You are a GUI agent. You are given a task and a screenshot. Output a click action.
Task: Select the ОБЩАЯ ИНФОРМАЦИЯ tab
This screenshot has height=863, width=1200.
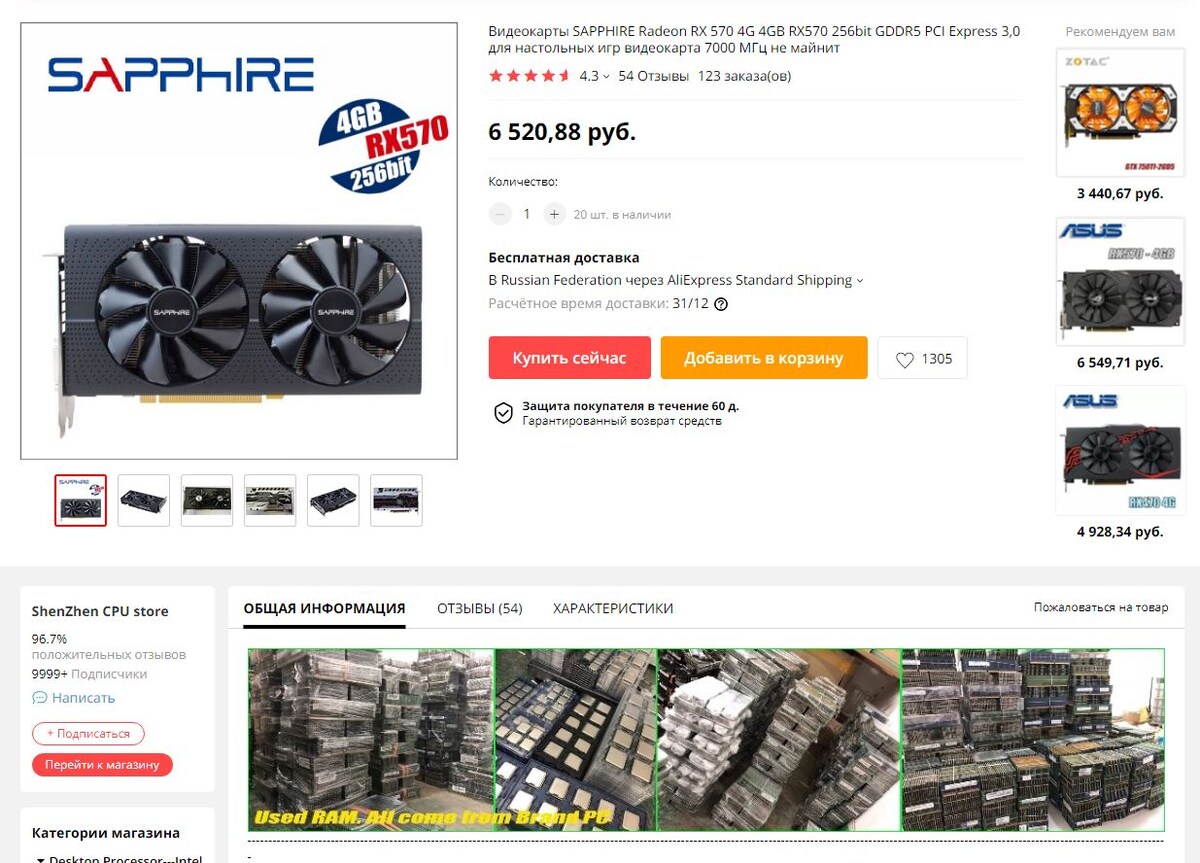tap(324, 608)
